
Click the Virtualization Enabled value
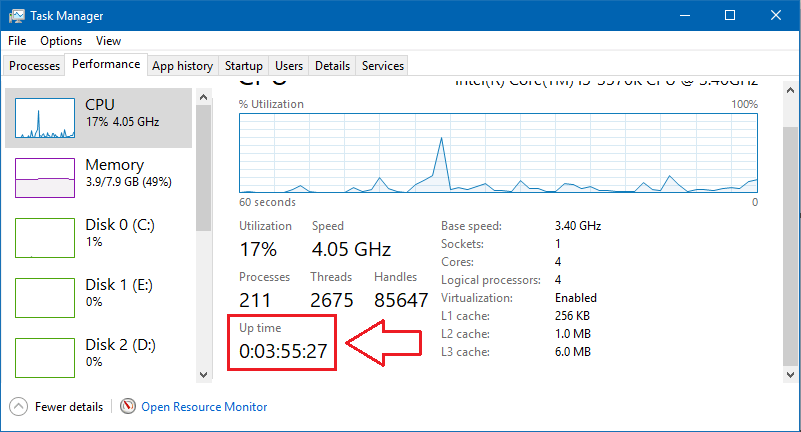point(576,298)
